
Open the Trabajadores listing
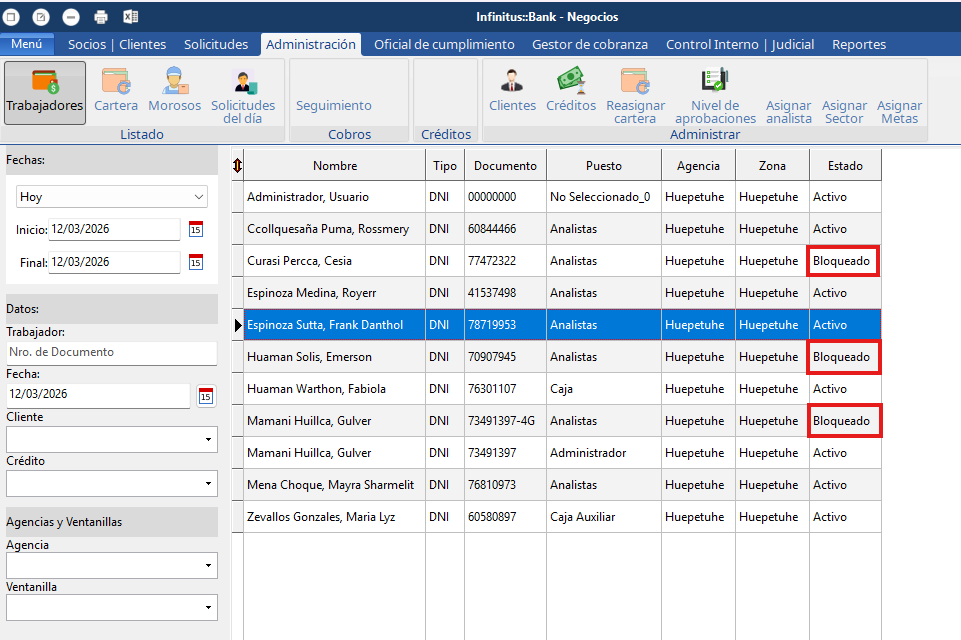45,92
